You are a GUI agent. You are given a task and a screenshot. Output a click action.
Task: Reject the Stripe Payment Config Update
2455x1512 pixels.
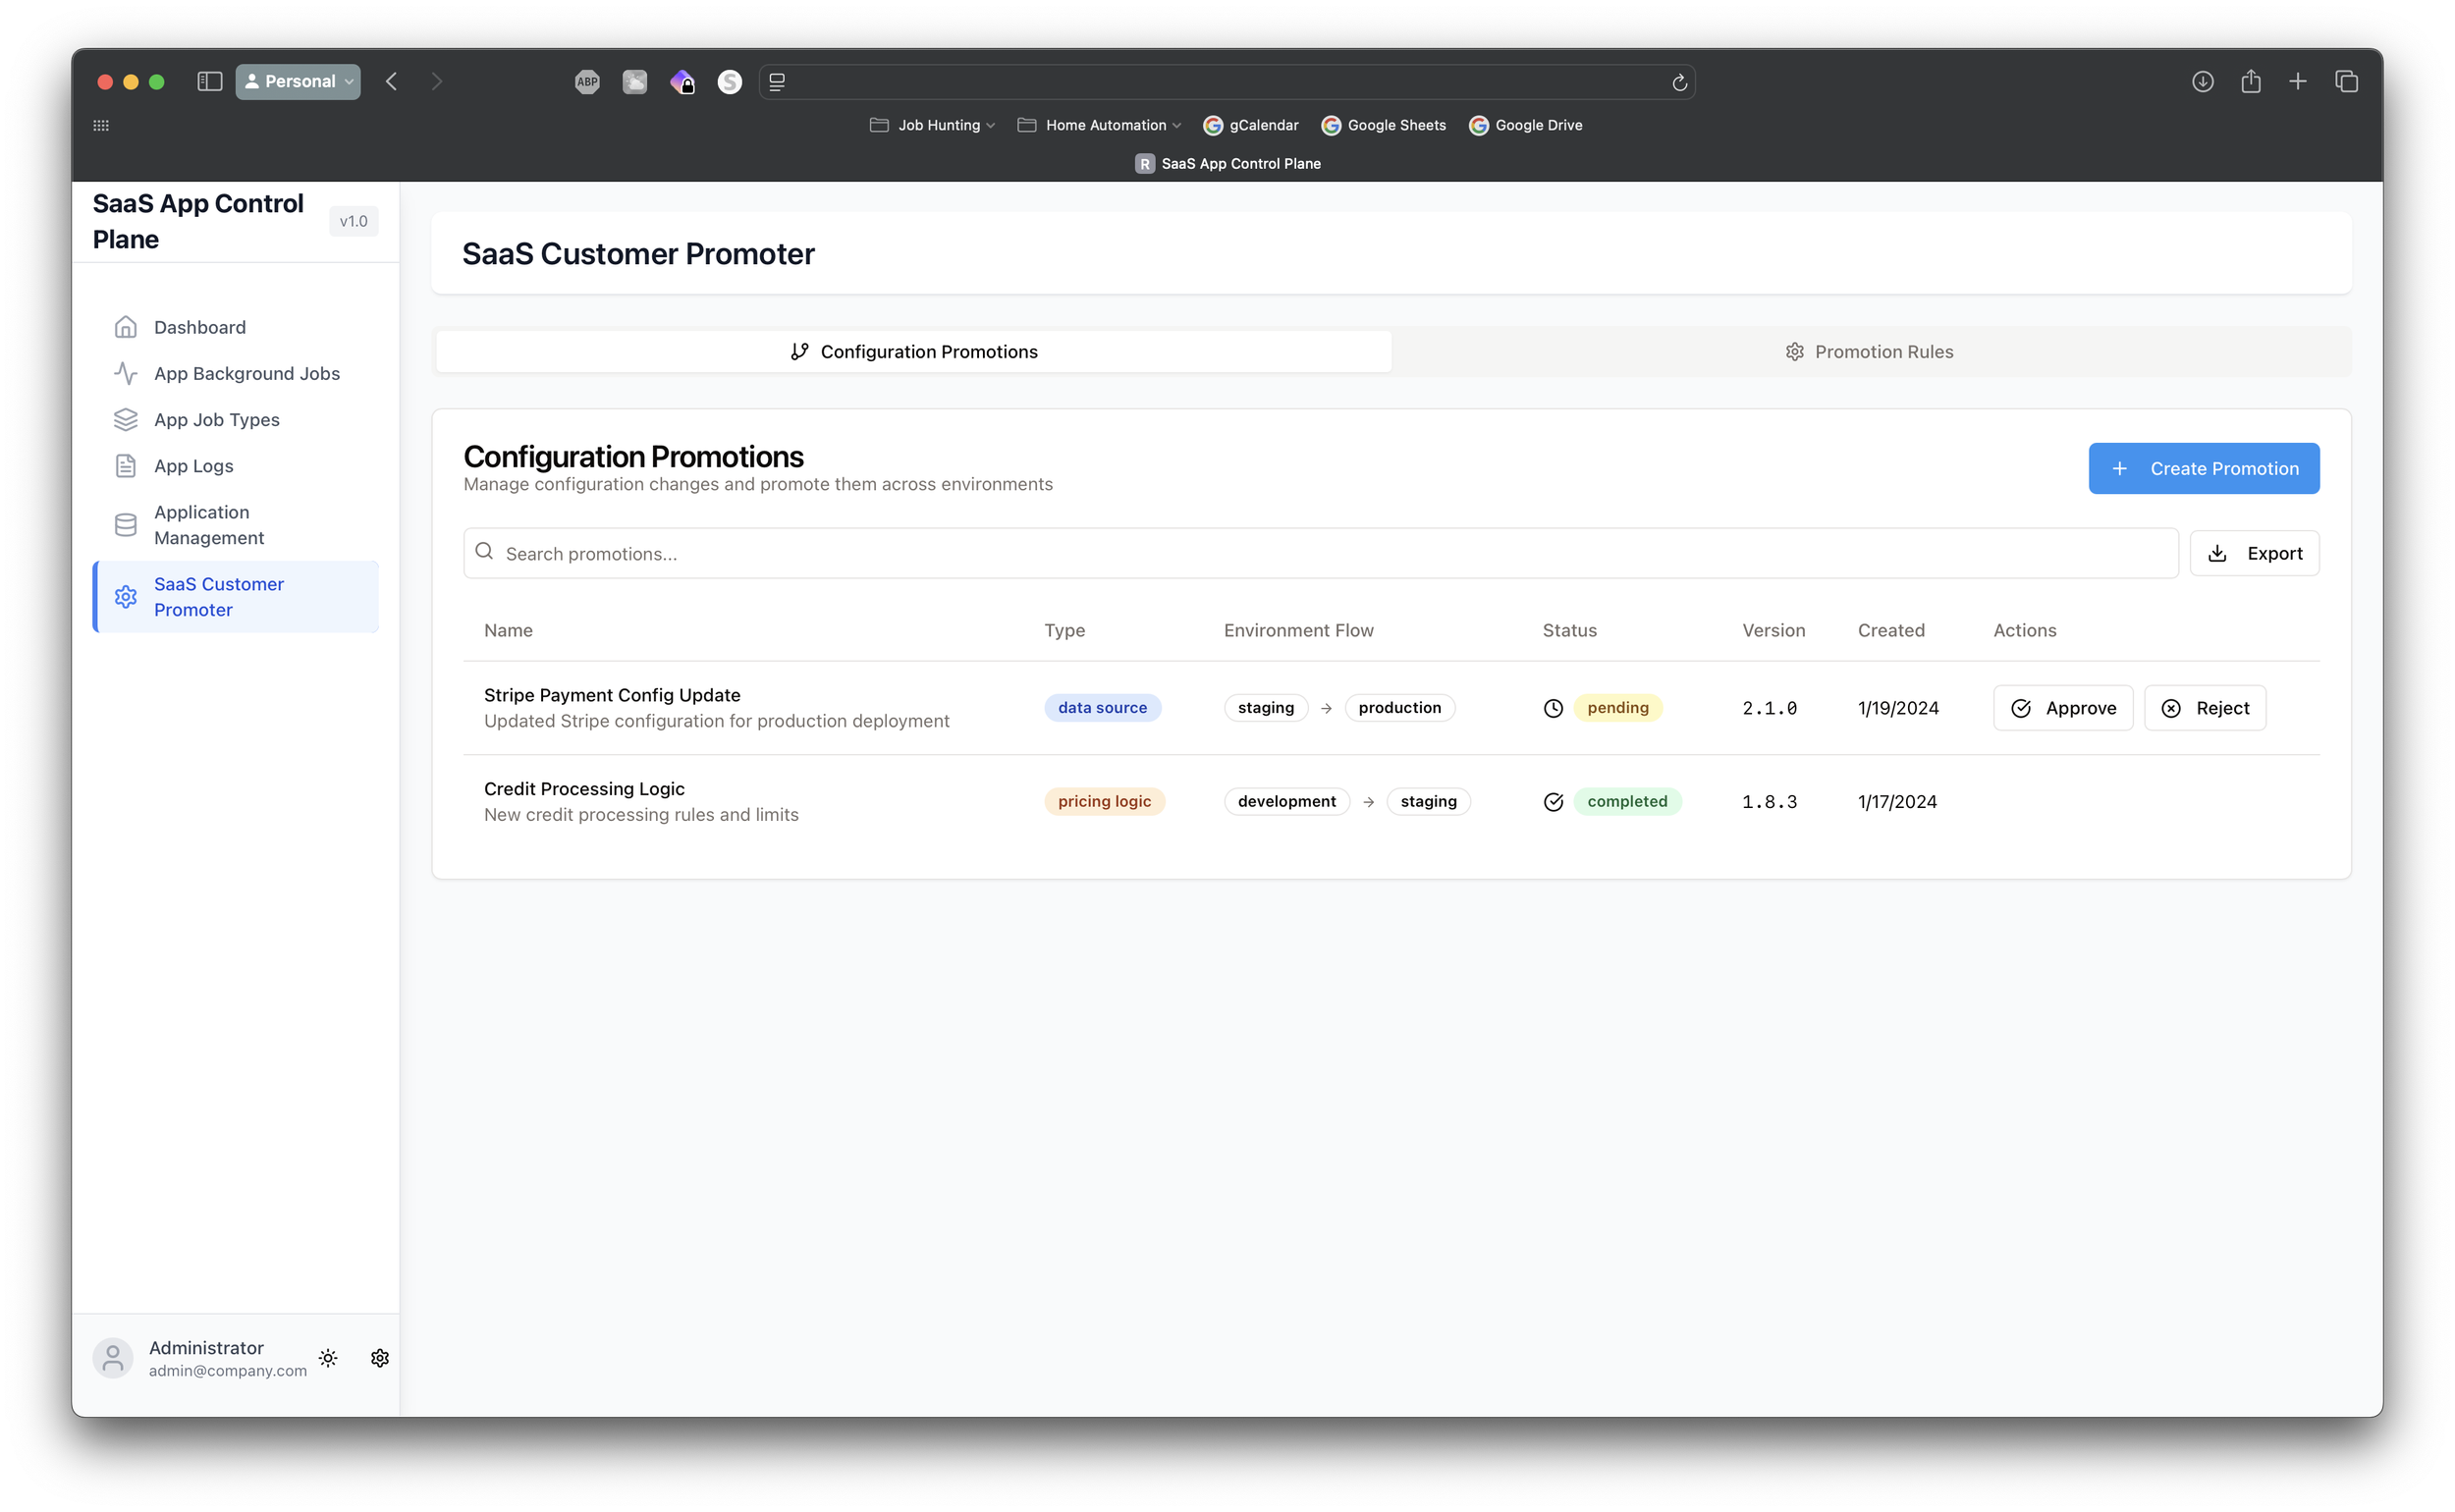click(2204, 708)
